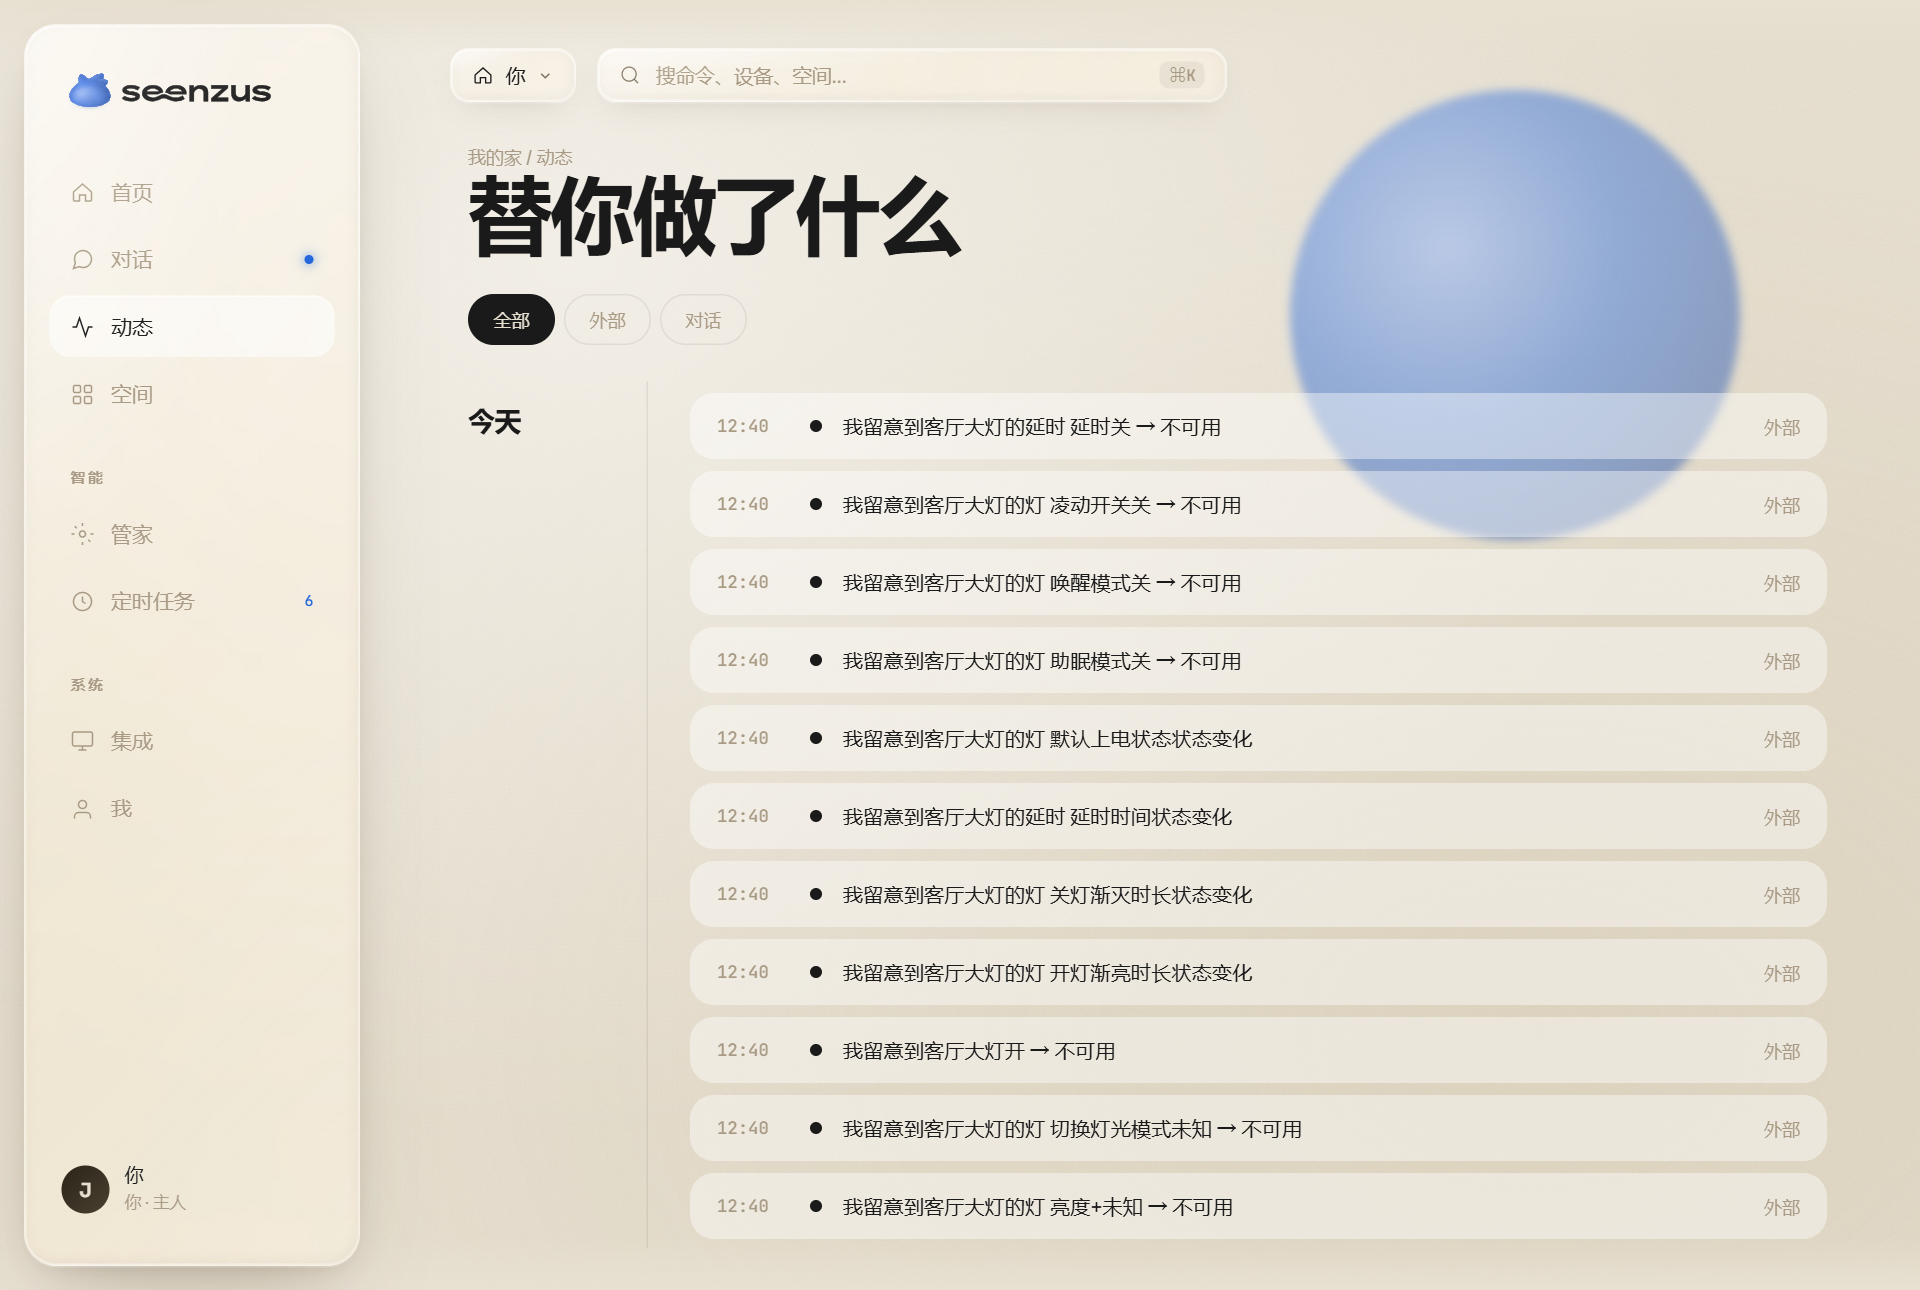Screen dimensions: 1920x1290
Task: Open the entry 关灯渐灭时长状态变化
Action: click(x=1258, y=895)
